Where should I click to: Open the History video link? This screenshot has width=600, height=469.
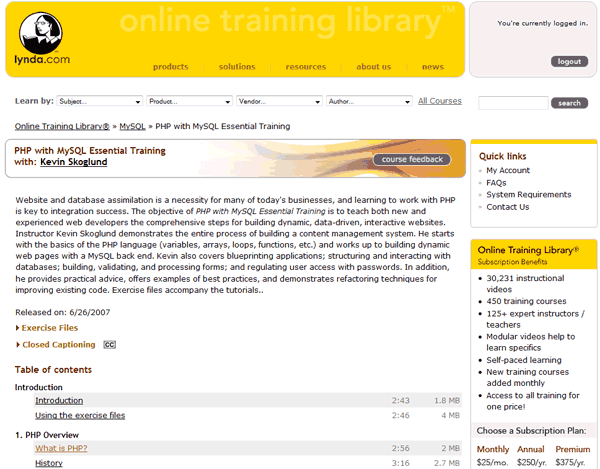49,463
